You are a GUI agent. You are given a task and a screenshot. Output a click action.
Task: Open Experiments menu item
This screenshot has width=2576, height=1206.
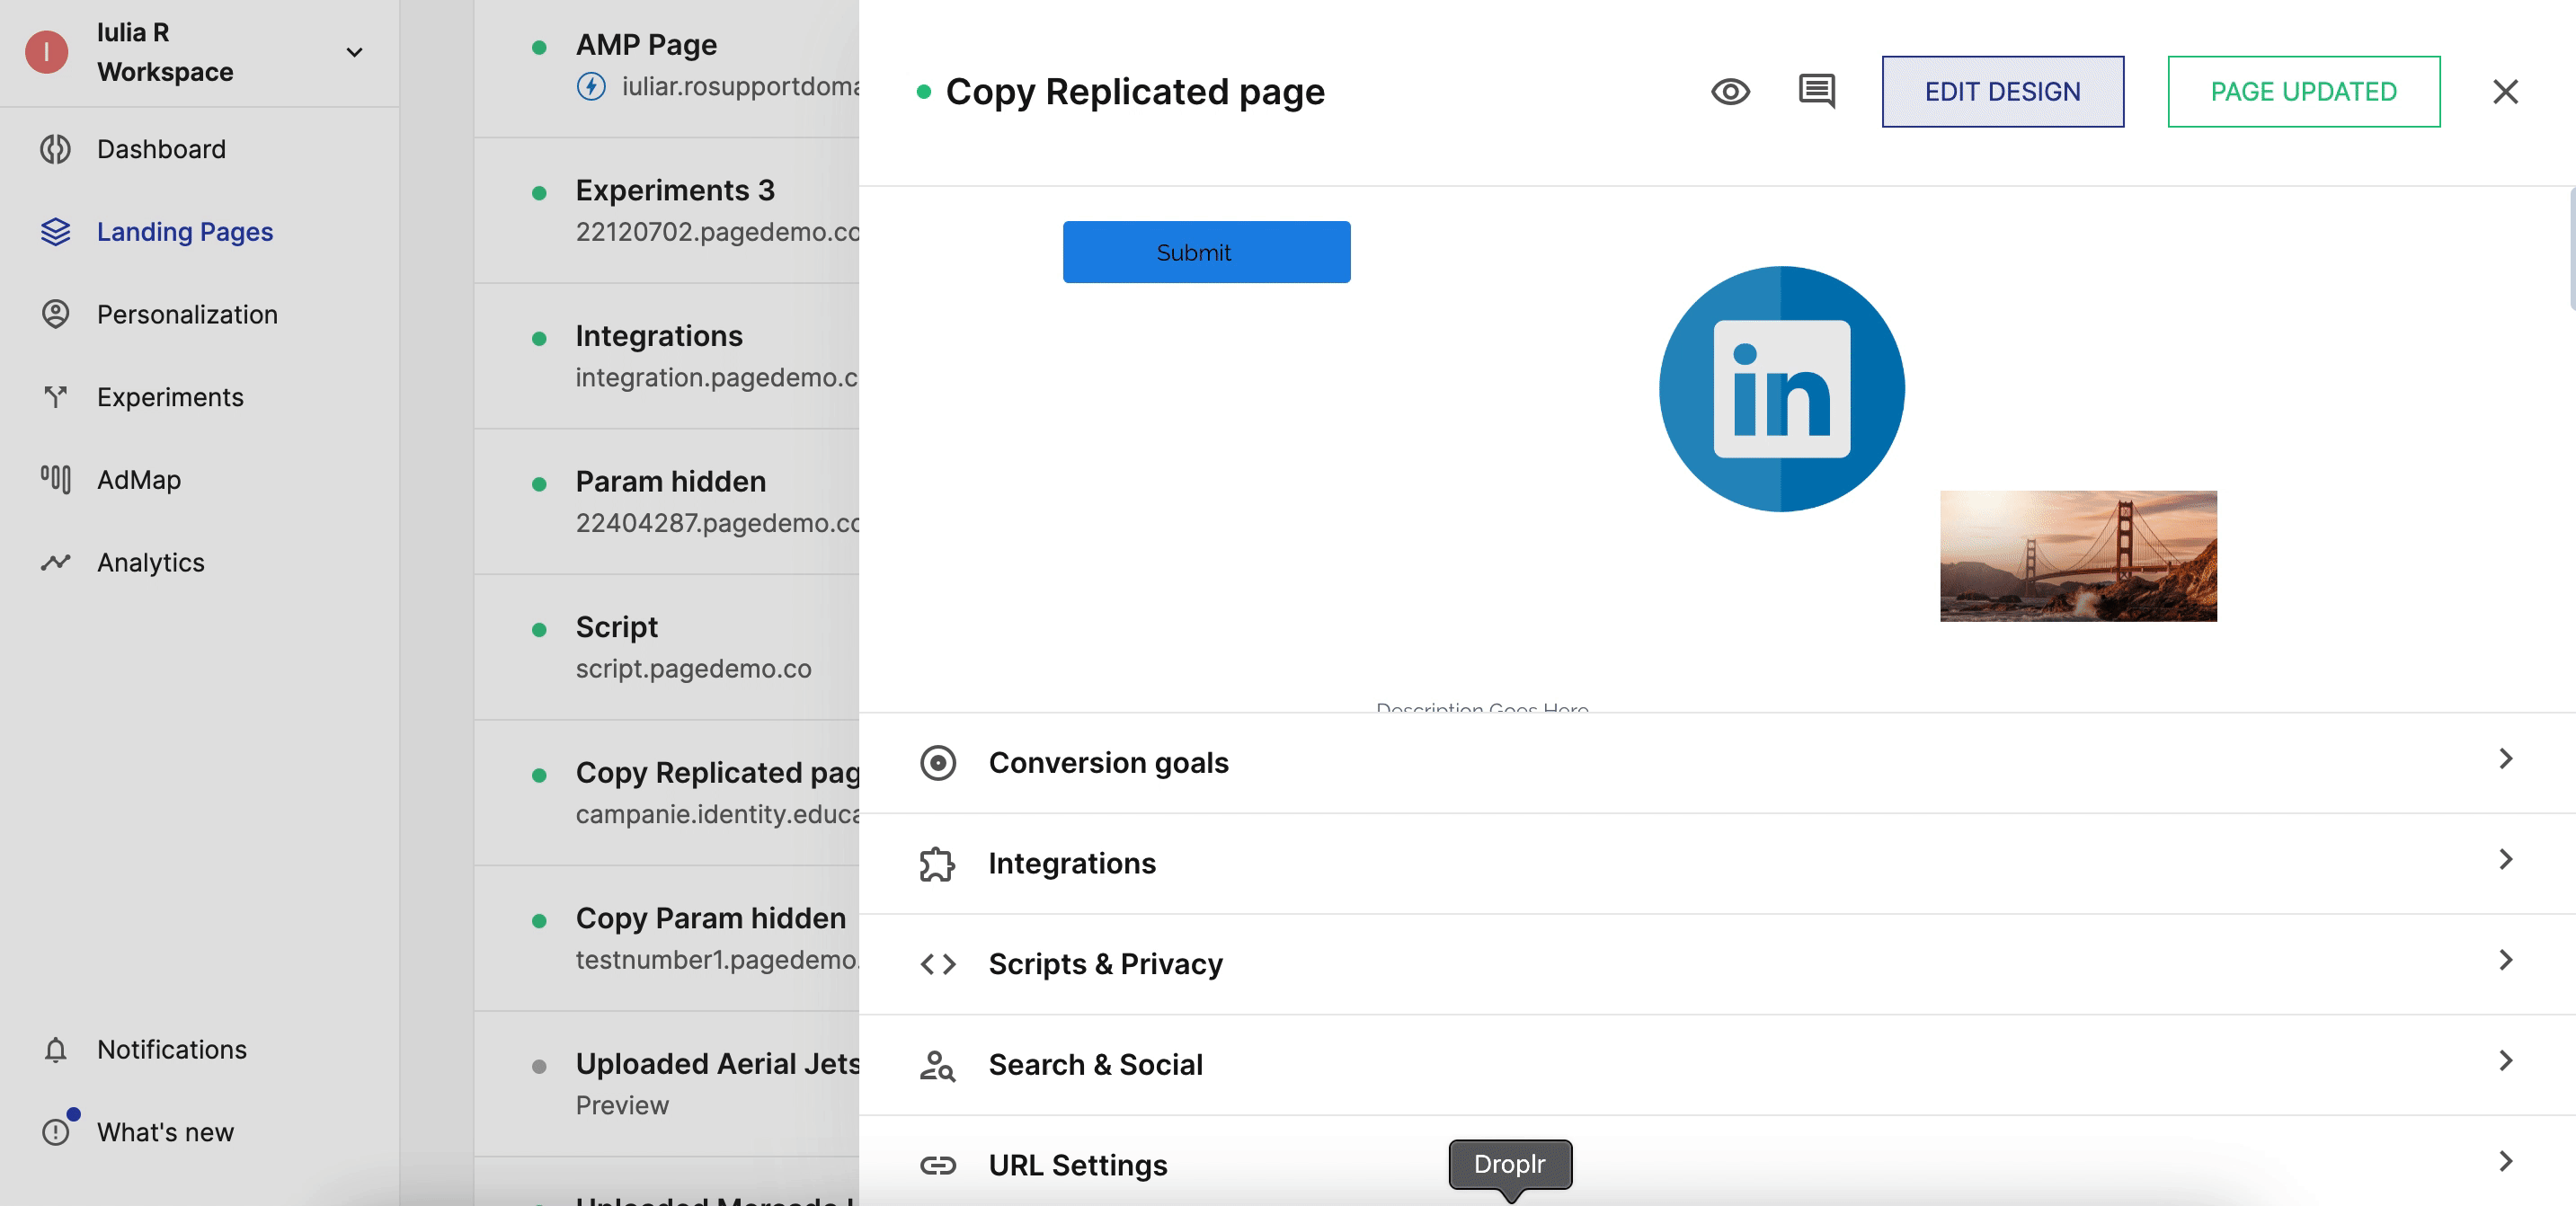pyautogui.click(x=200, y=397)
